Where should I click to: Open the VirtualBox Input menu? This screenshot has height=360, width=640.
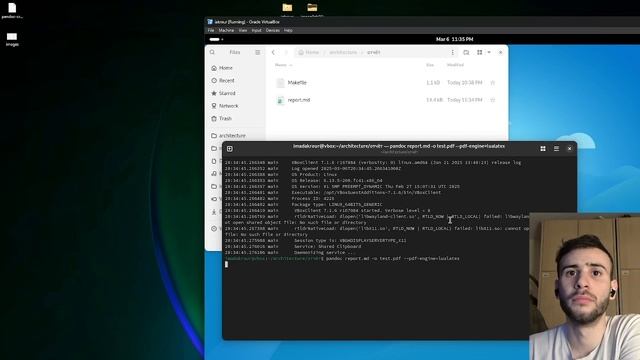(256, 30)
